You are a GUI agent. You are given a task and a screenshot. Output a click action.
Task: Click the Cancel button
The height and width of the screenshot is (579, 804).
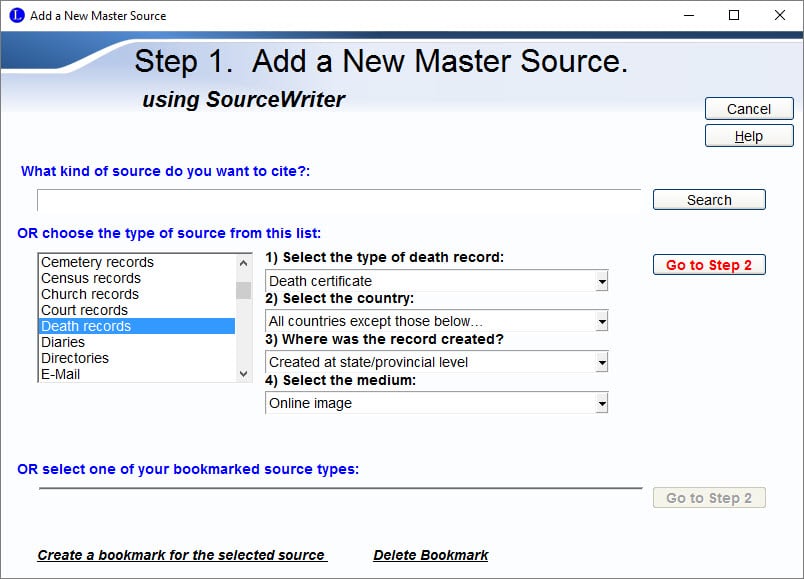[749, 109]
